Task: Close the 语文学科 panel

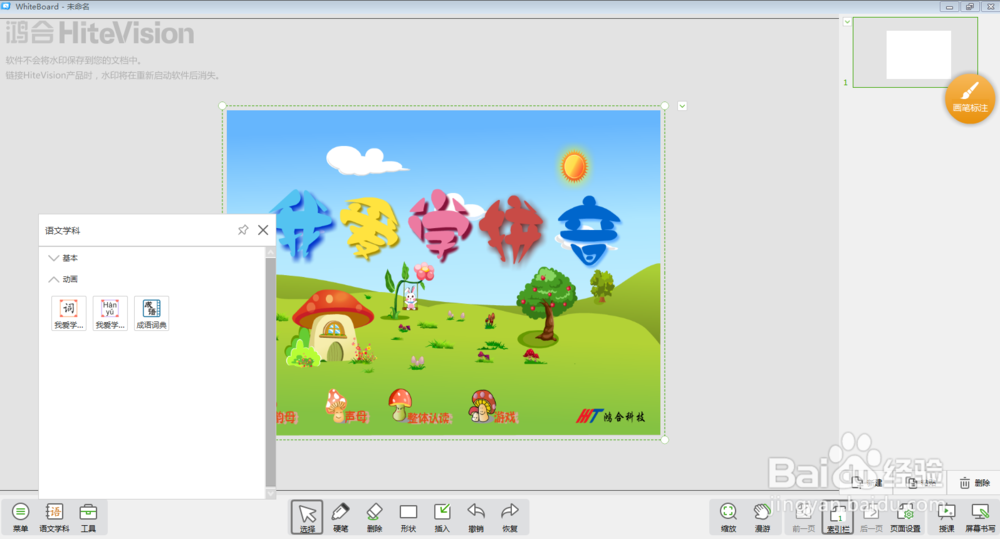Action: coord(263,230)
